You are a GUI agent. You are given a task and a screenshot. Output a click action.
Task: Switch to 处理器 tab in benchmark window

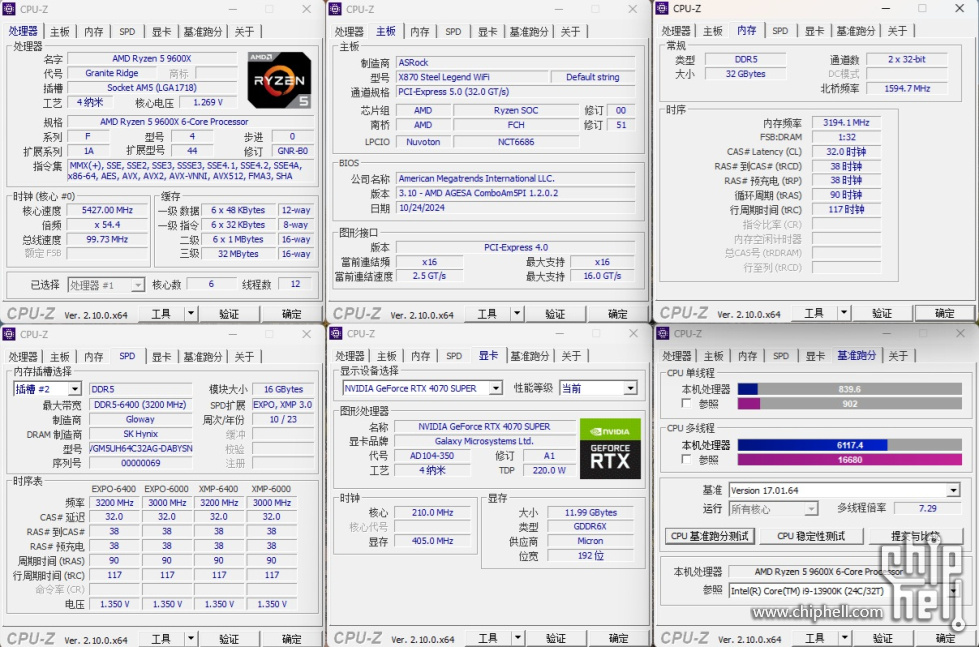pos(677,356)
